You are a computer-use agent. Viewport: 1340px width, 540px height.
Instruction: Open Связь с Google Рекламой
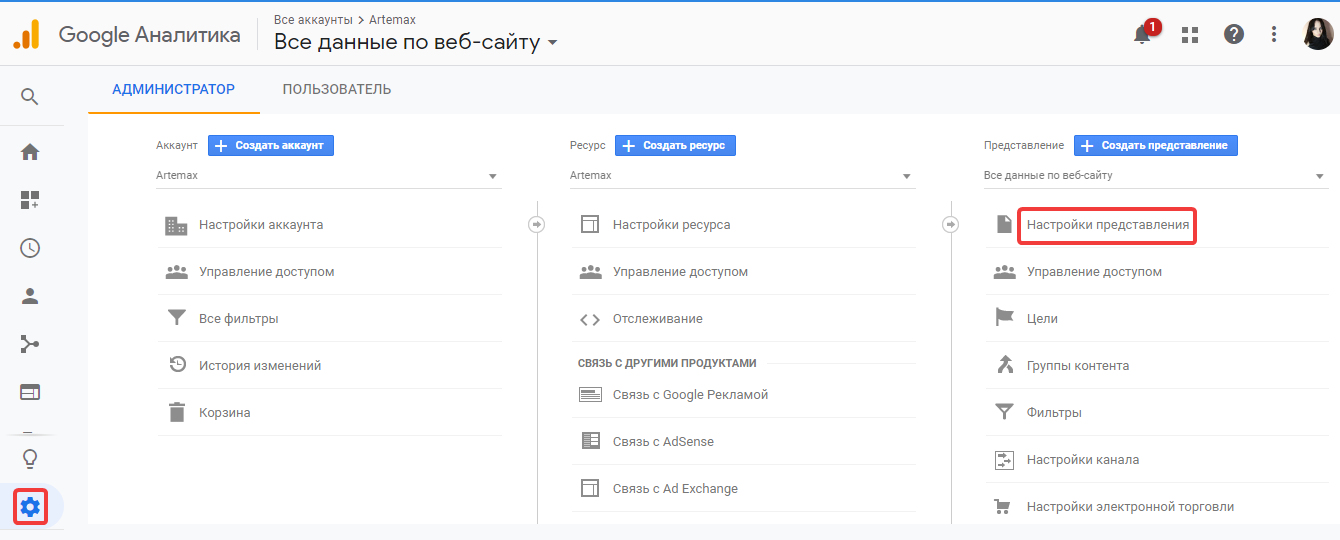pos(690,395)
